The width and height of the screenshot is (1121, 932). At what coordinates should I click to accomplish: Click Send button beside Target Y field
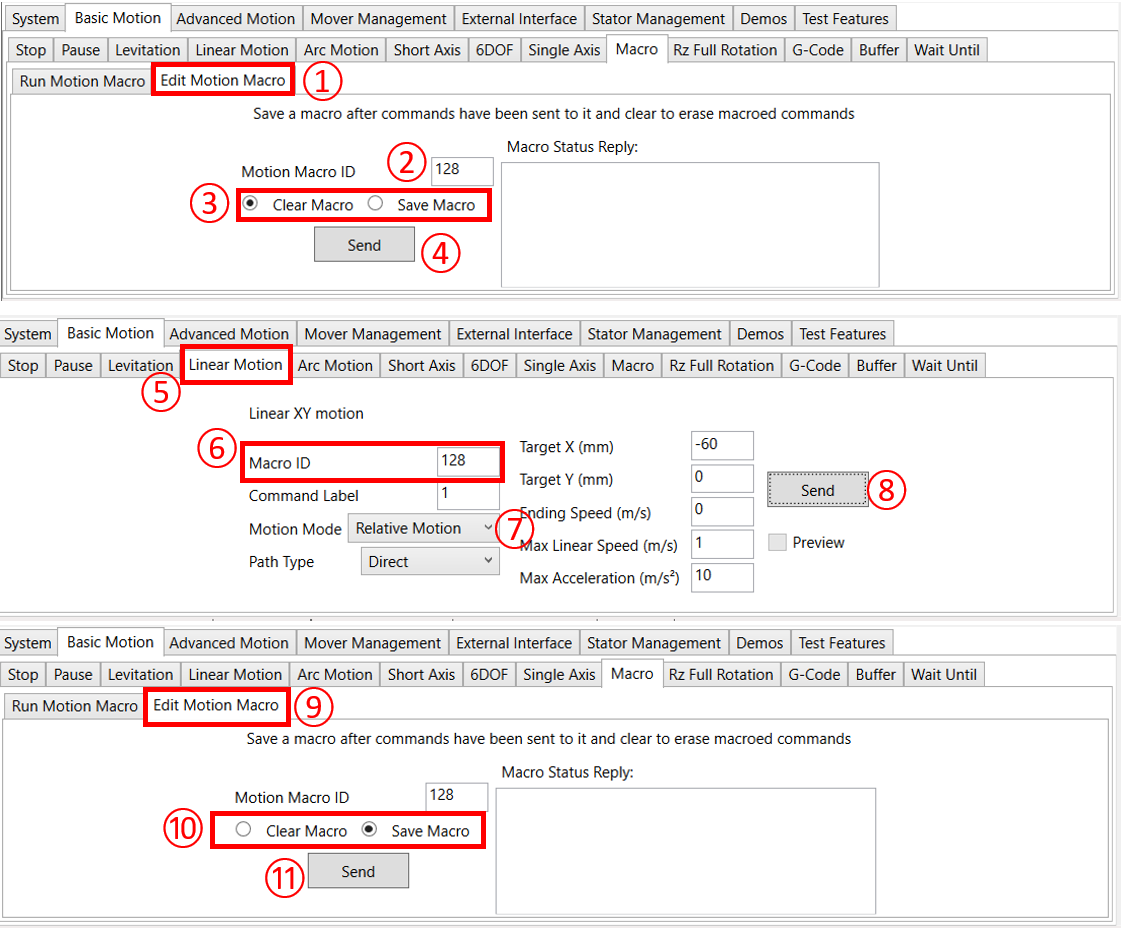[817, 490]
